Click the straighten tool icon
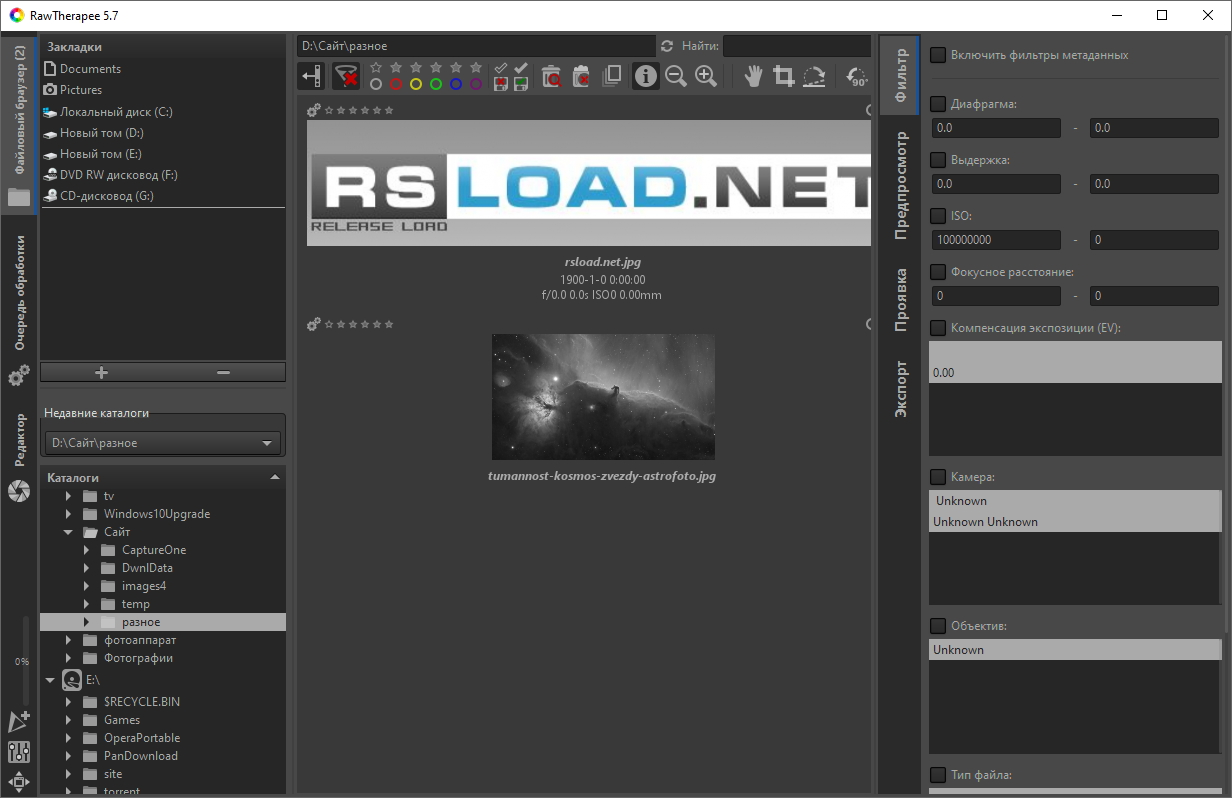This screenshot has width=1232, height=798. [815, 75]
